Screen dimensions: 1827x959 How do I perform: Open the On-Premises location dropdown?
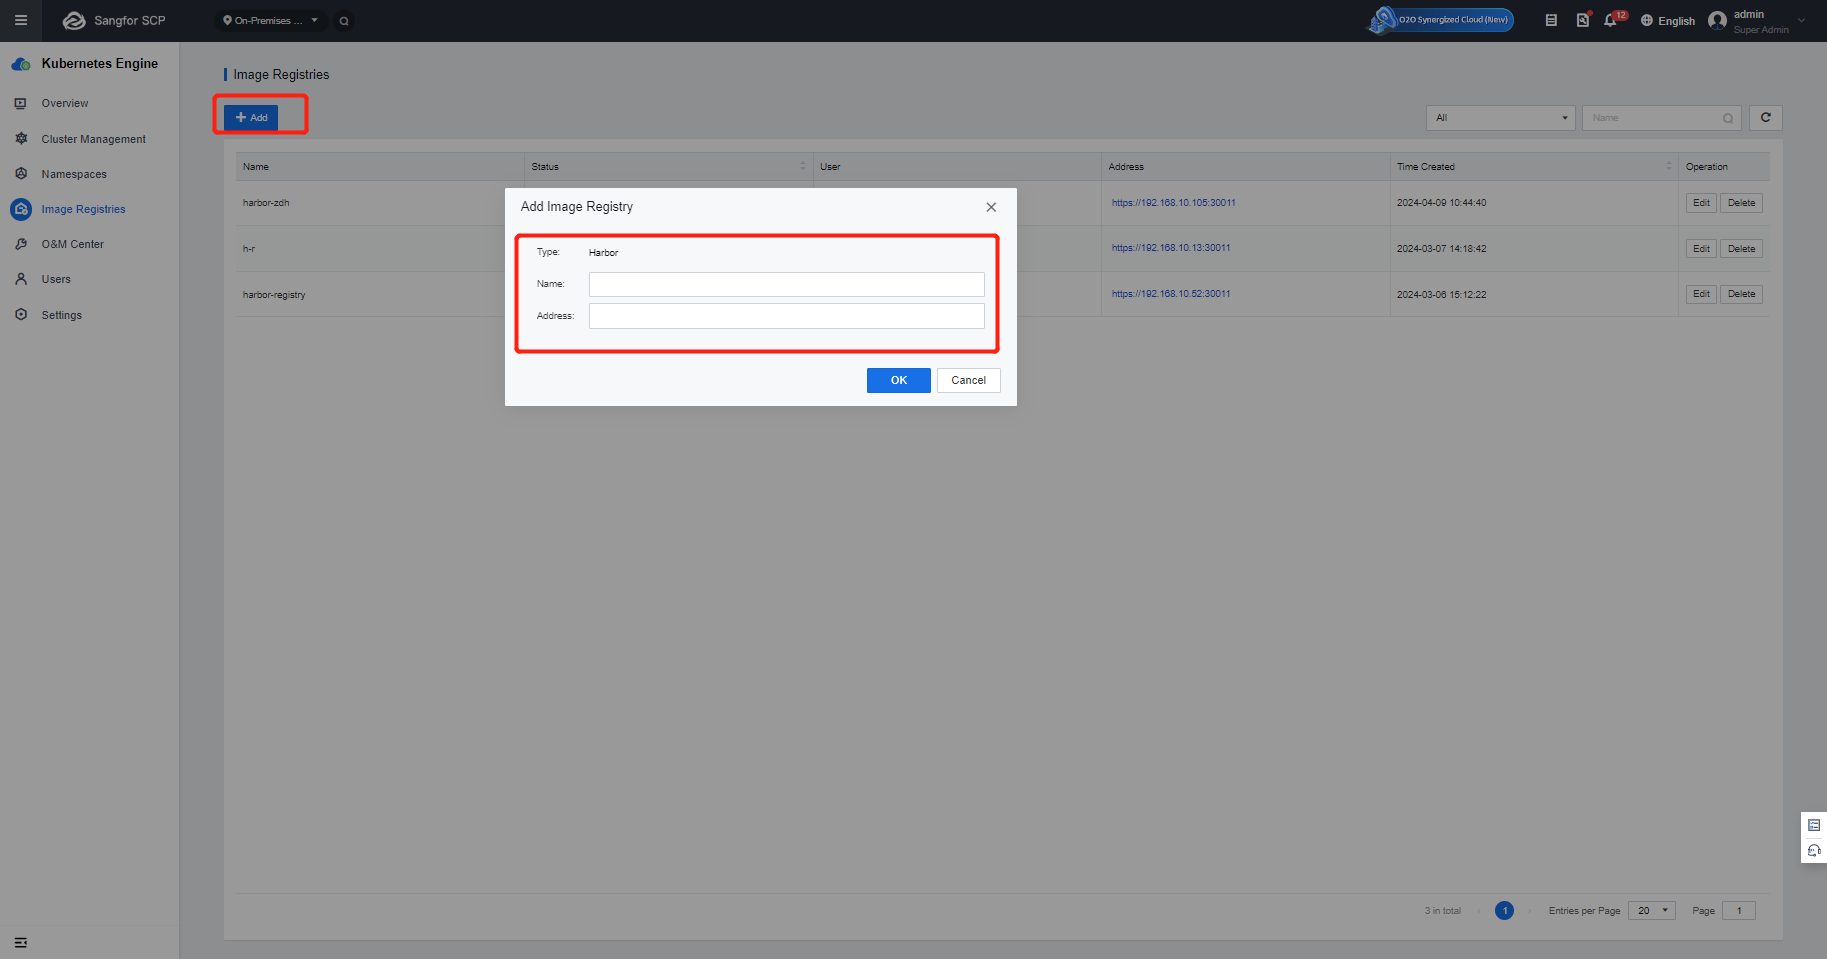point(271,21)
